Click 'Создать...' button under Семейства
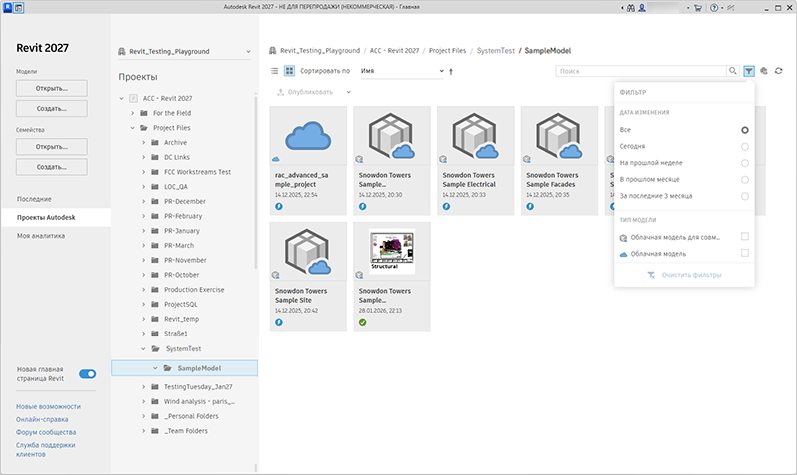The height and width of the screenshot is (475, 797). coord(52,167)
